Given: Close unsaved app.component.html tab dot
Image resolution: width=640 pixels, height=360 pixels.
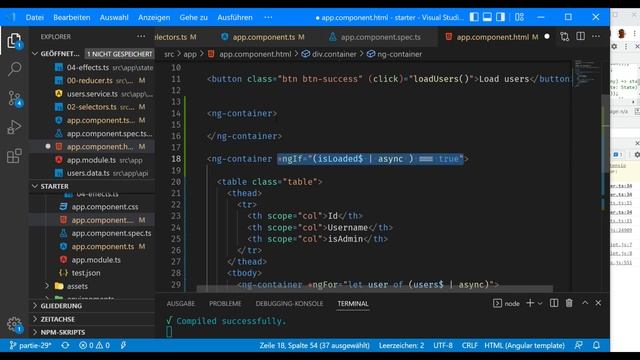Looking at the screenshot, I should 547,37.
